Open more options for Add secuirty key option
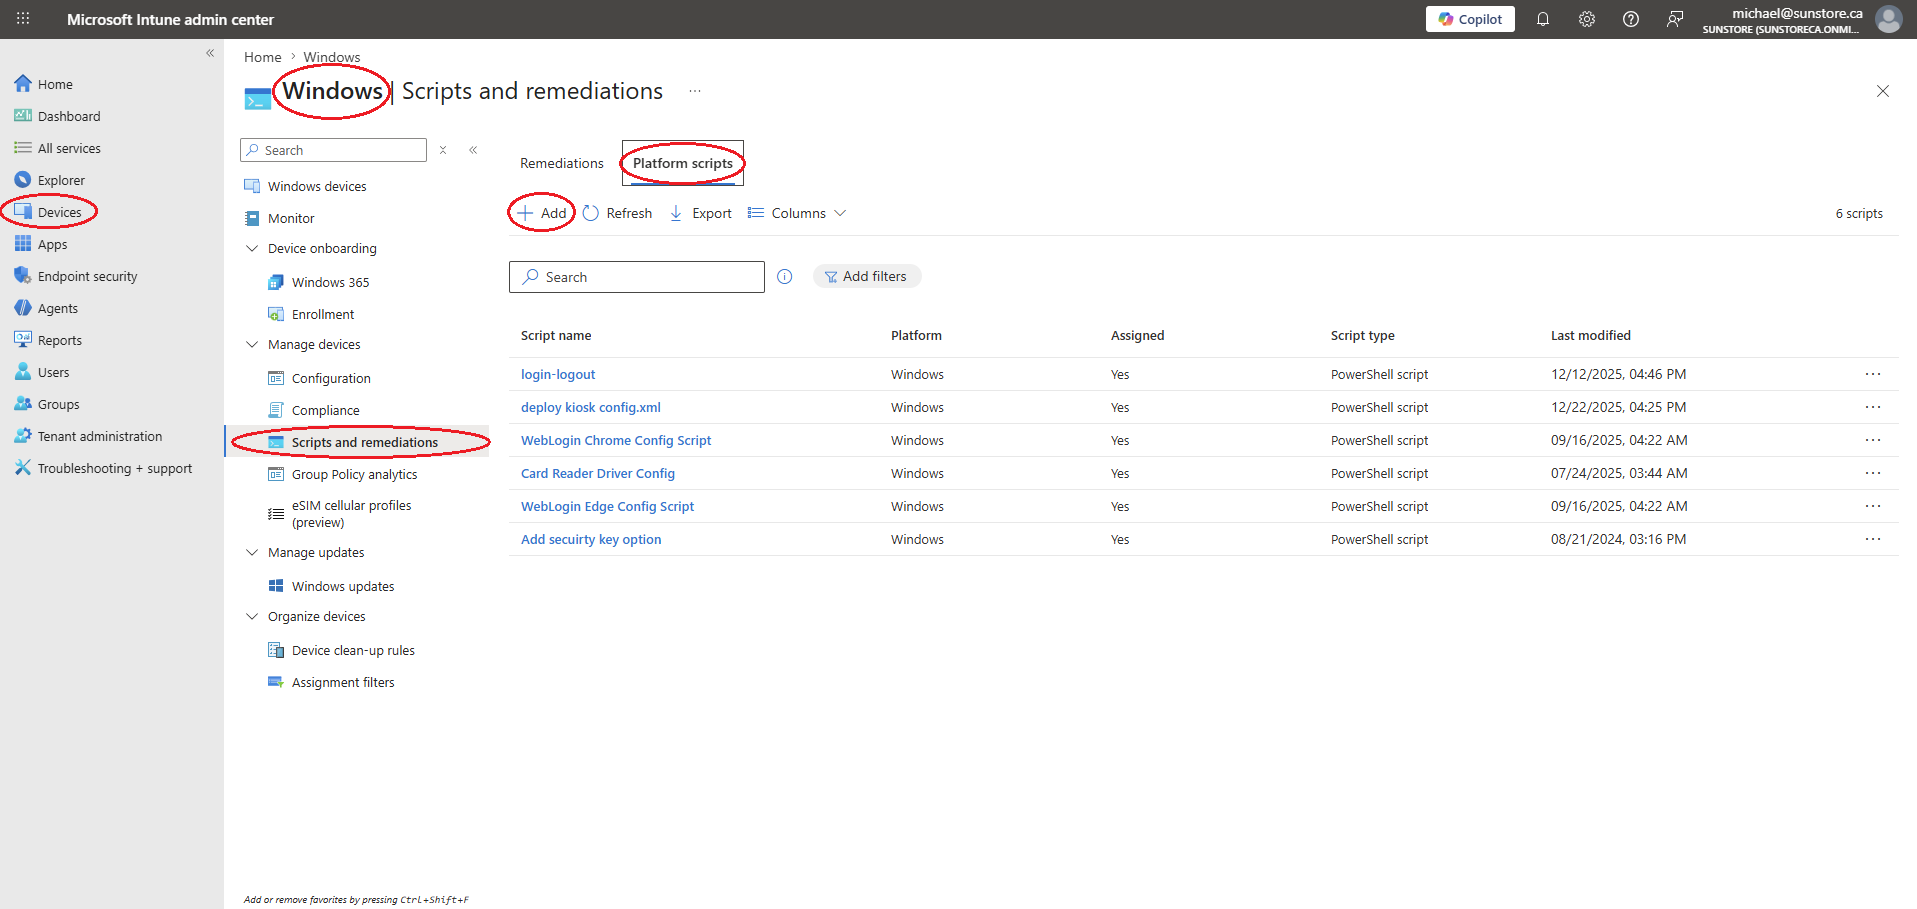Viewport: 1917px width, 909px height. click(1873, 539)
